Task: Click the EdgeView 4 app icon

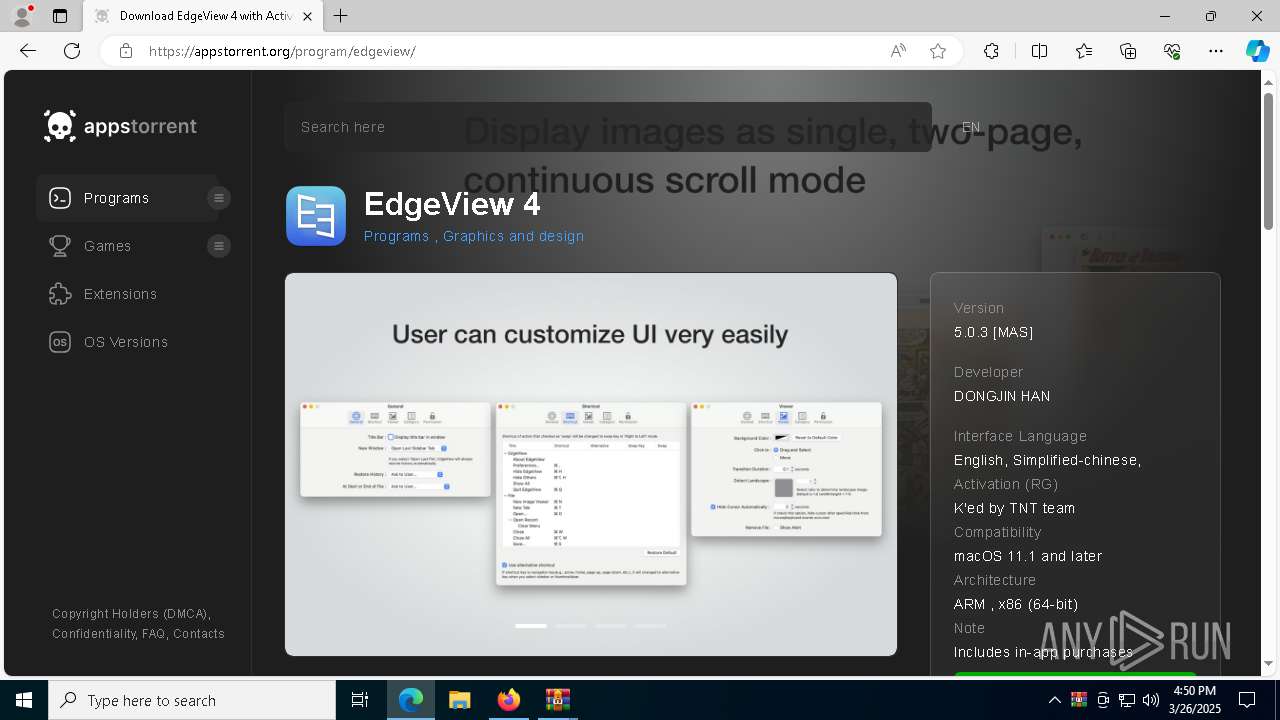Action: pos(316,216)
